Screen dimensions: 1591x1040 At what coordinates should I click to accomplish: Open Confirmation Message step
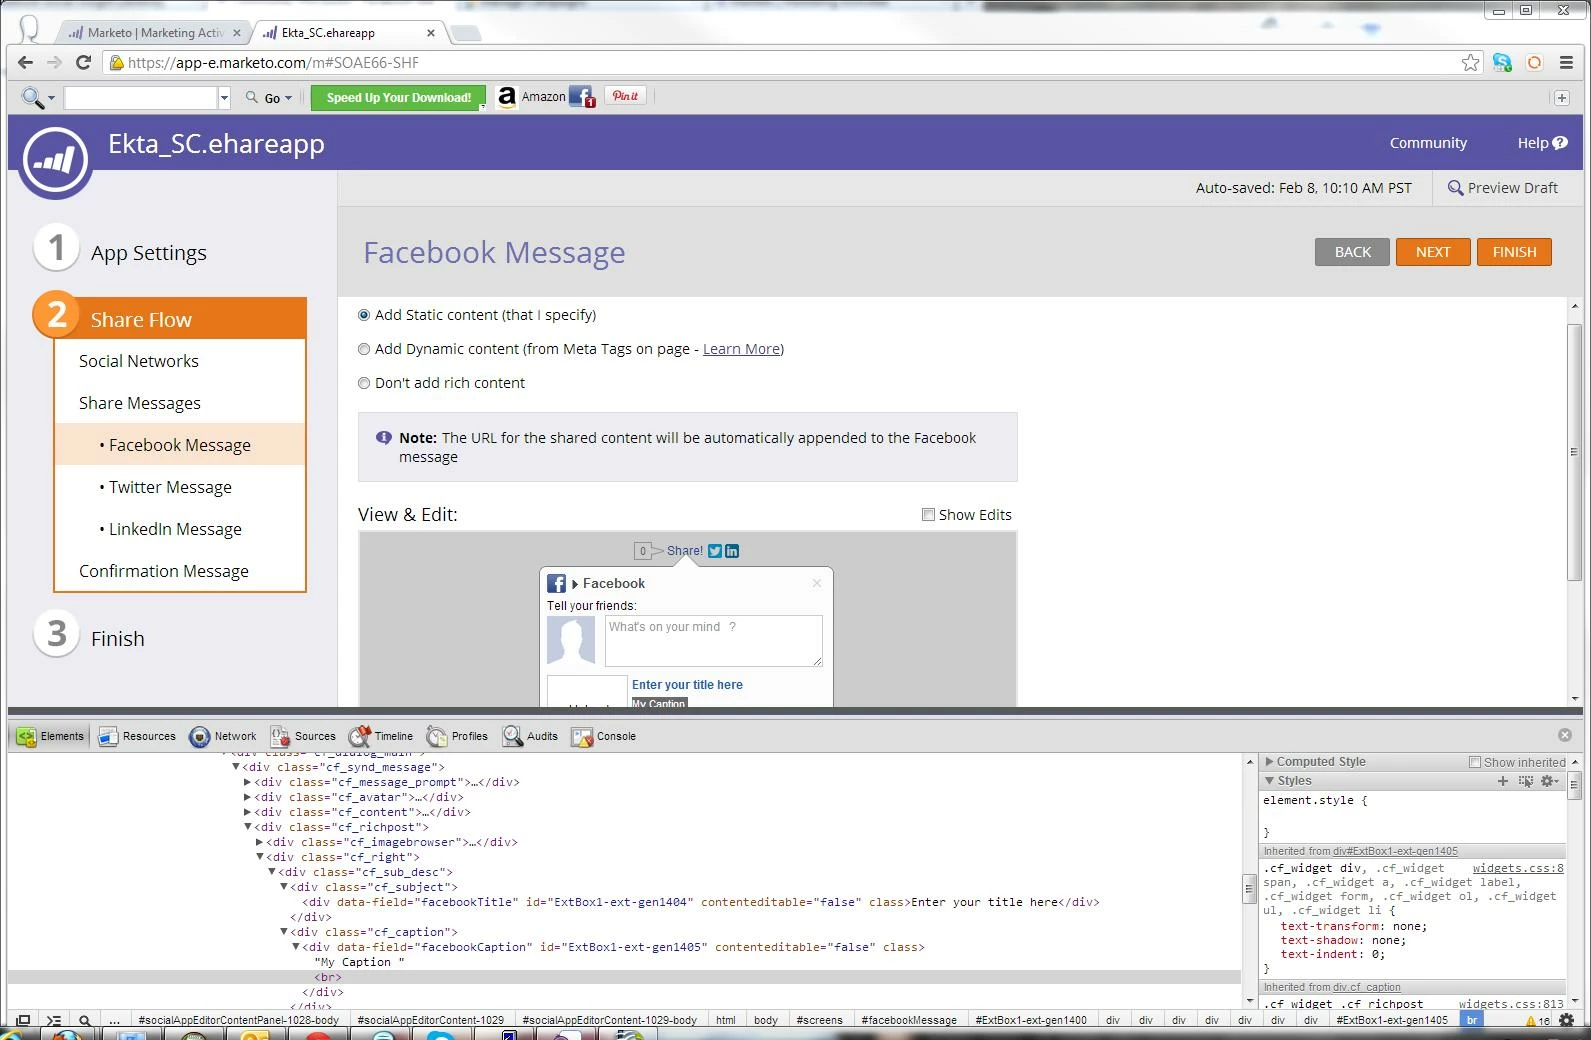pyautogui.click(x=164, y=571)
